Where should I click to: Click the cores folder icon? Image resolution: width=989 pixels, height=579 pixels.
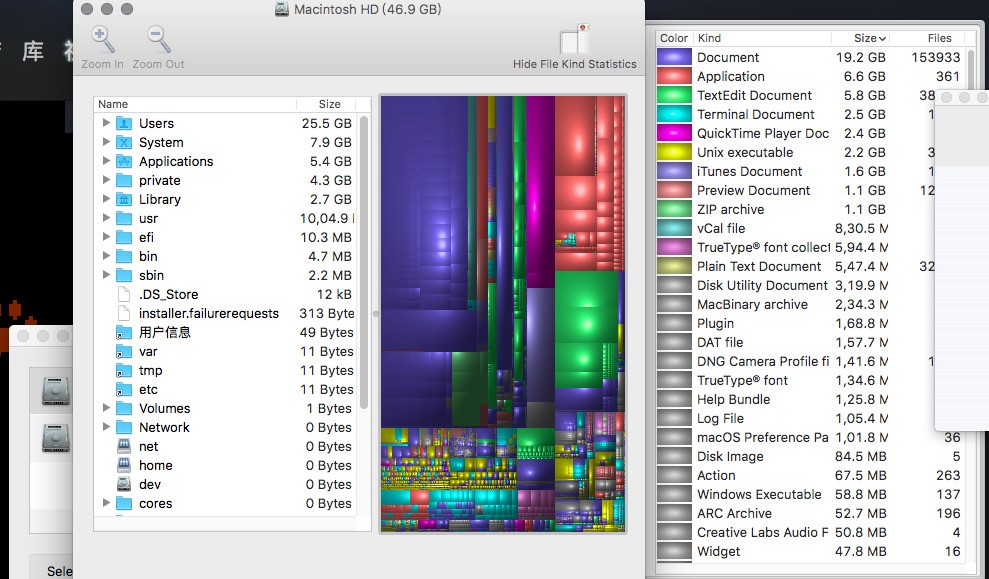(124, 503)
